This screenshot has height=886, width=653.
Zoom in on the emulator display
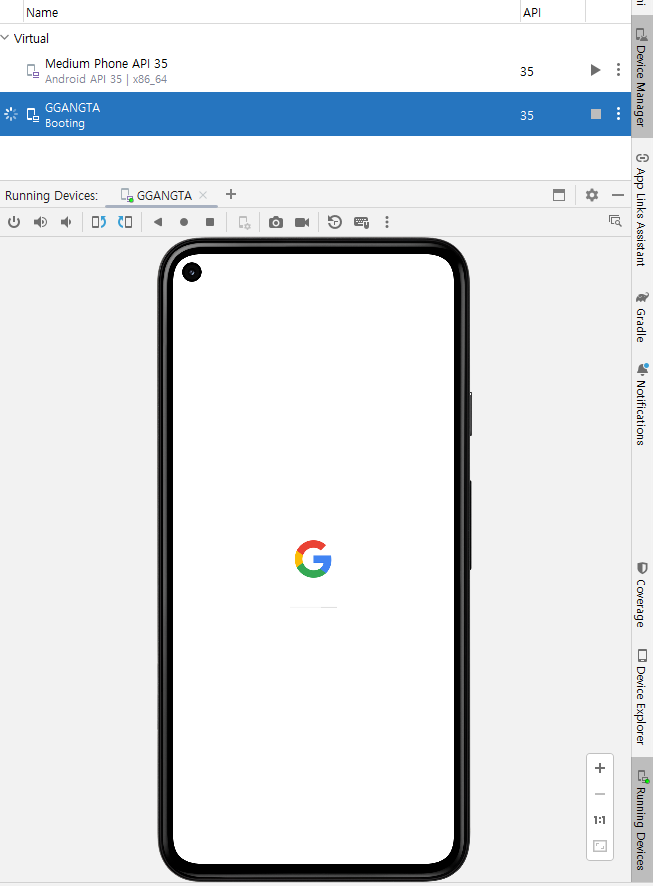click(x=600, y=768)
